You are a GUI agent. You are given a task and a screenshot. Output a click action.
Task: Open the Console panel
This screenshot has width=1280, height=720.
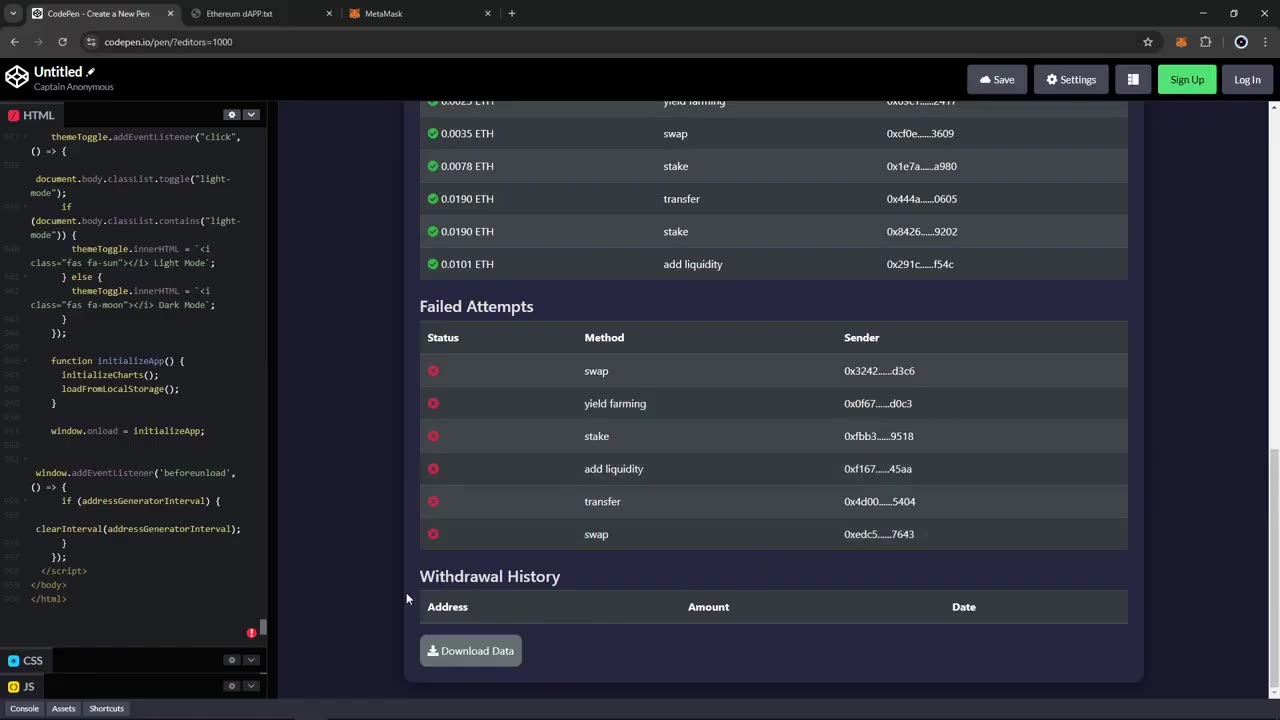pyautogui.click(x=24, y=709)
